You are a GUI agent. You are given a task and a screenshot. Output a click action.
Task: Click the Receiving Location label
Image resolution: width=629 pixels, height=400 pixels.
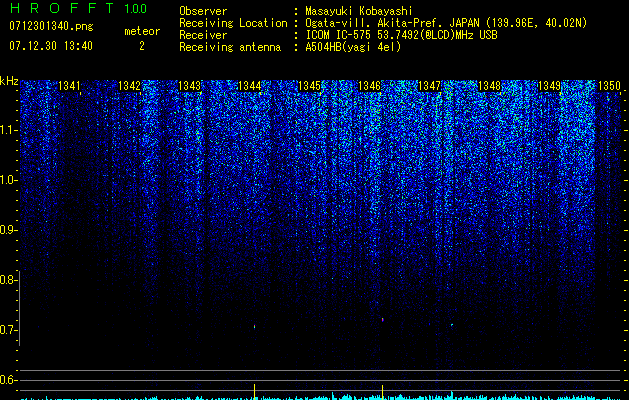point(233,23)
